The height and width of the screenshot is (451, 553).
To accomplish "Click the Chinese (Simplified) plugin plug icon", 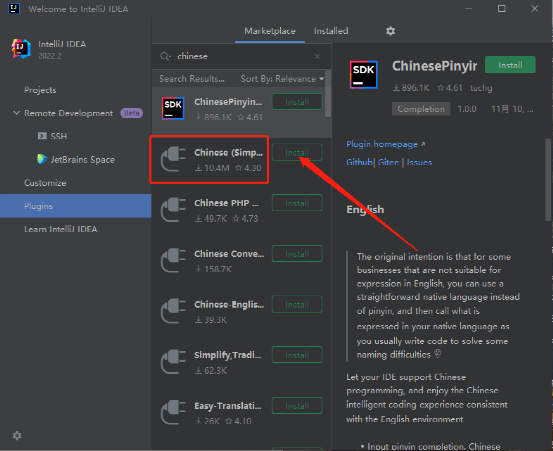I will (173, 159).
